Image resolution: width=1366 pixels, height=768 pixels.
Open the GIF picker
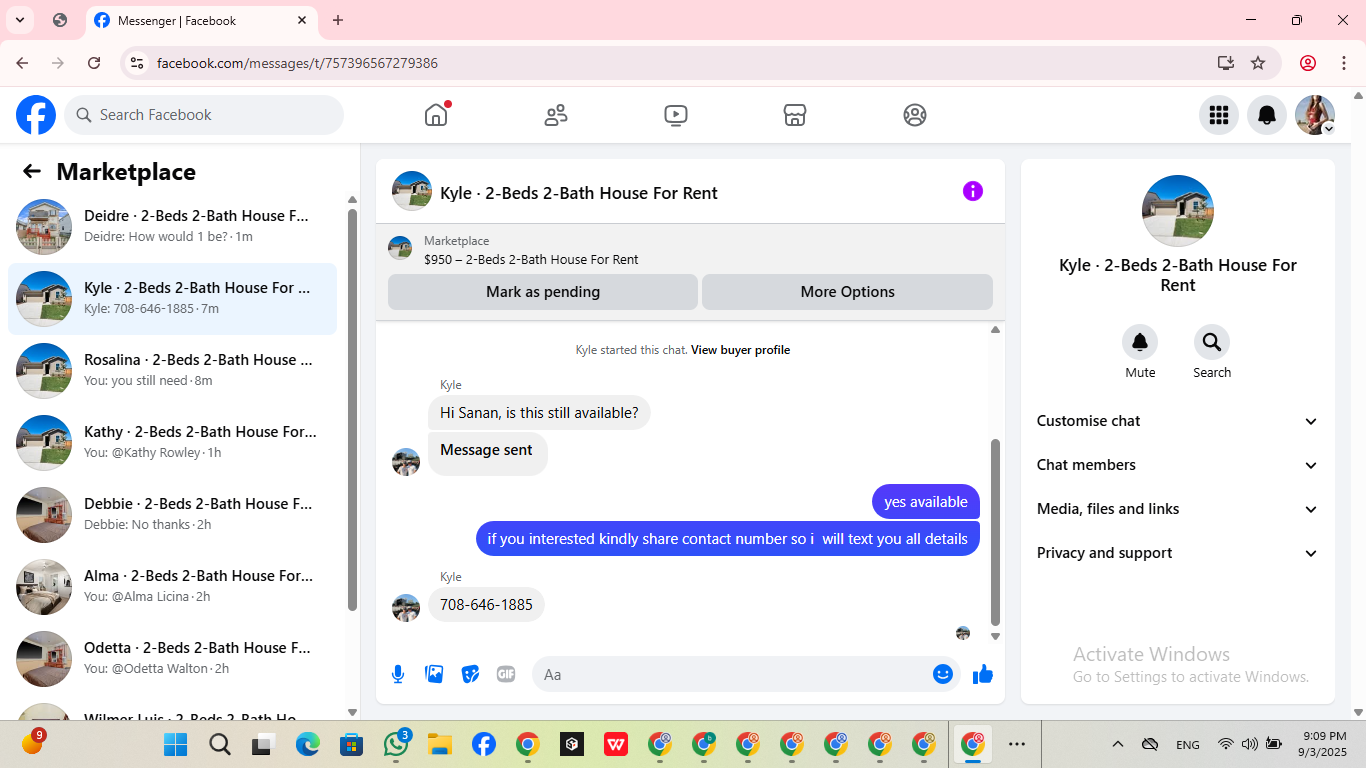506,674
